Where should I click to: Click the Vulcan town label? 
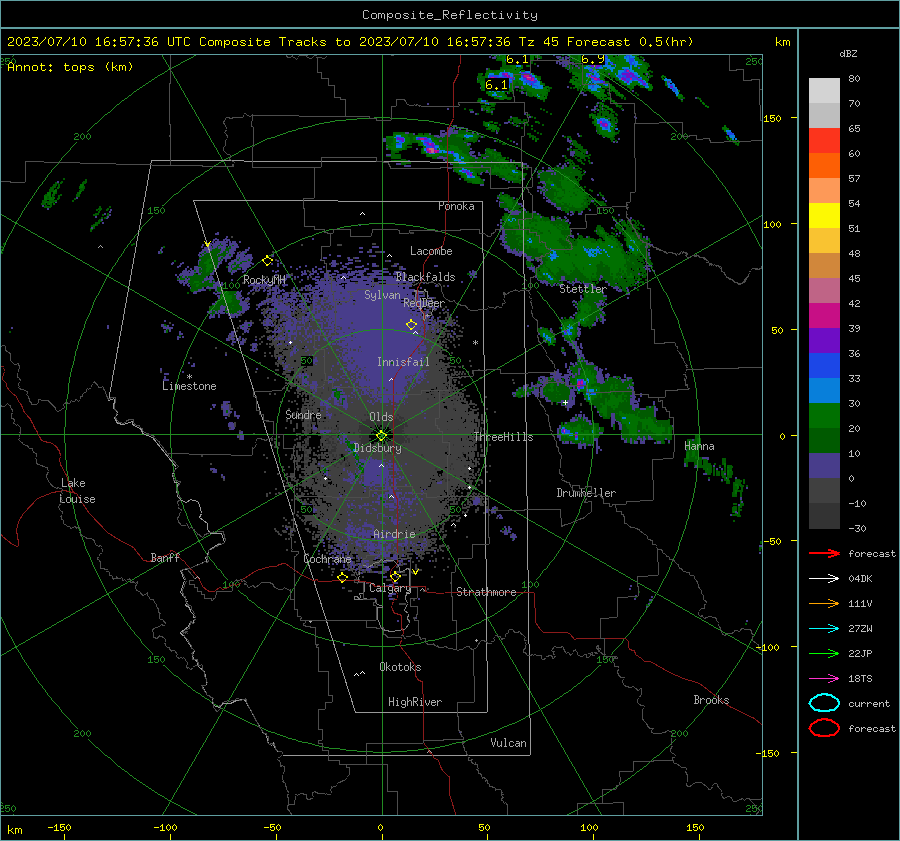508,743
